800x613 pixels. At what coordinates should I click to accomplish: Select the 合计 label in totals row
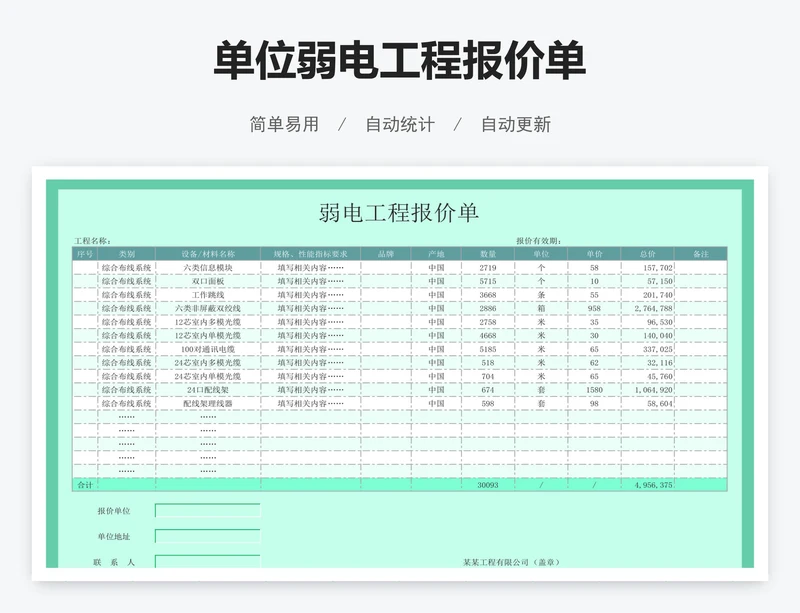pos(85,485)
